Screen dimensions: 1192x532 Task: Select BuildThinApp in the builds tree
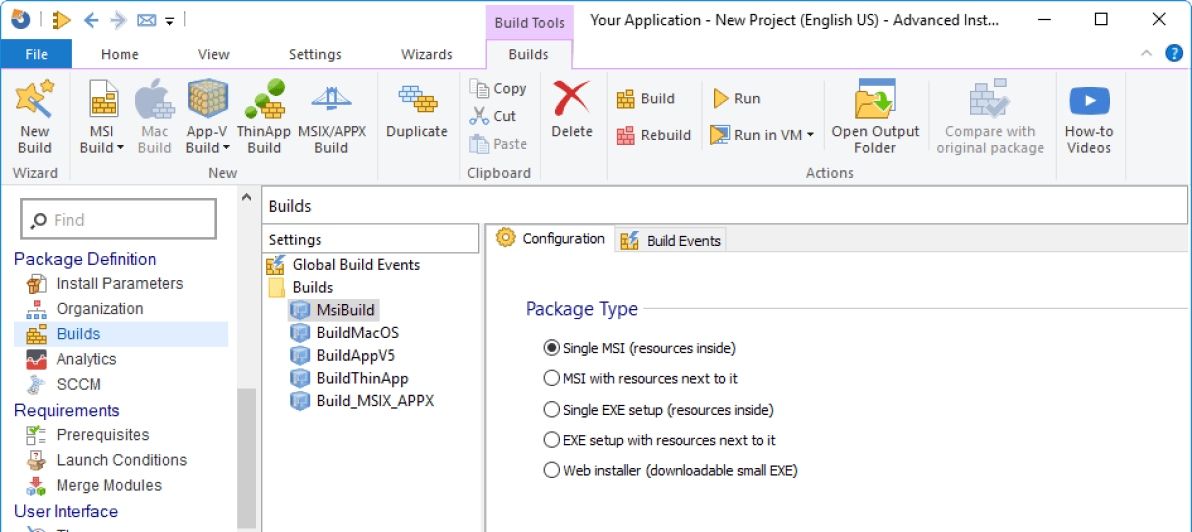(x=362, y=378)
